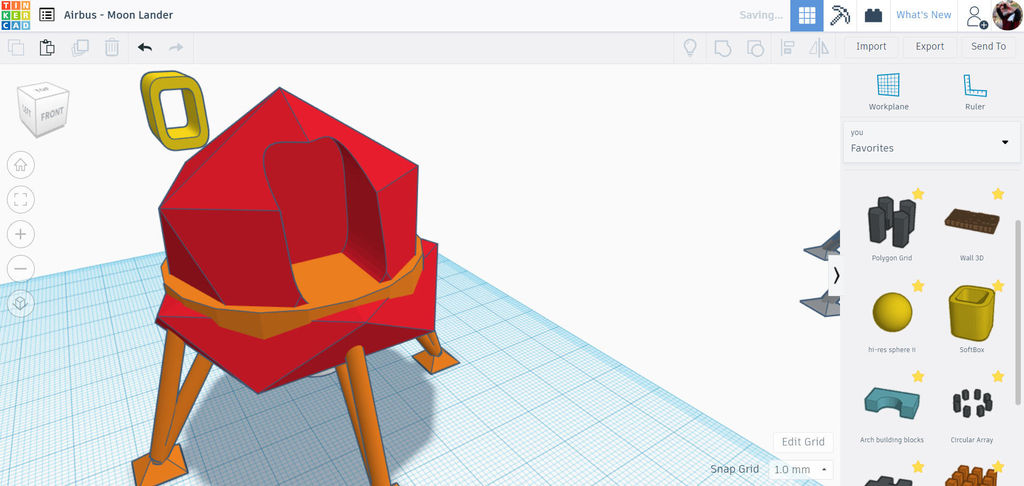Click the Edit Grid button
Image resolution: width=1024 pixels, height=486 pixels.
point(803,442)
